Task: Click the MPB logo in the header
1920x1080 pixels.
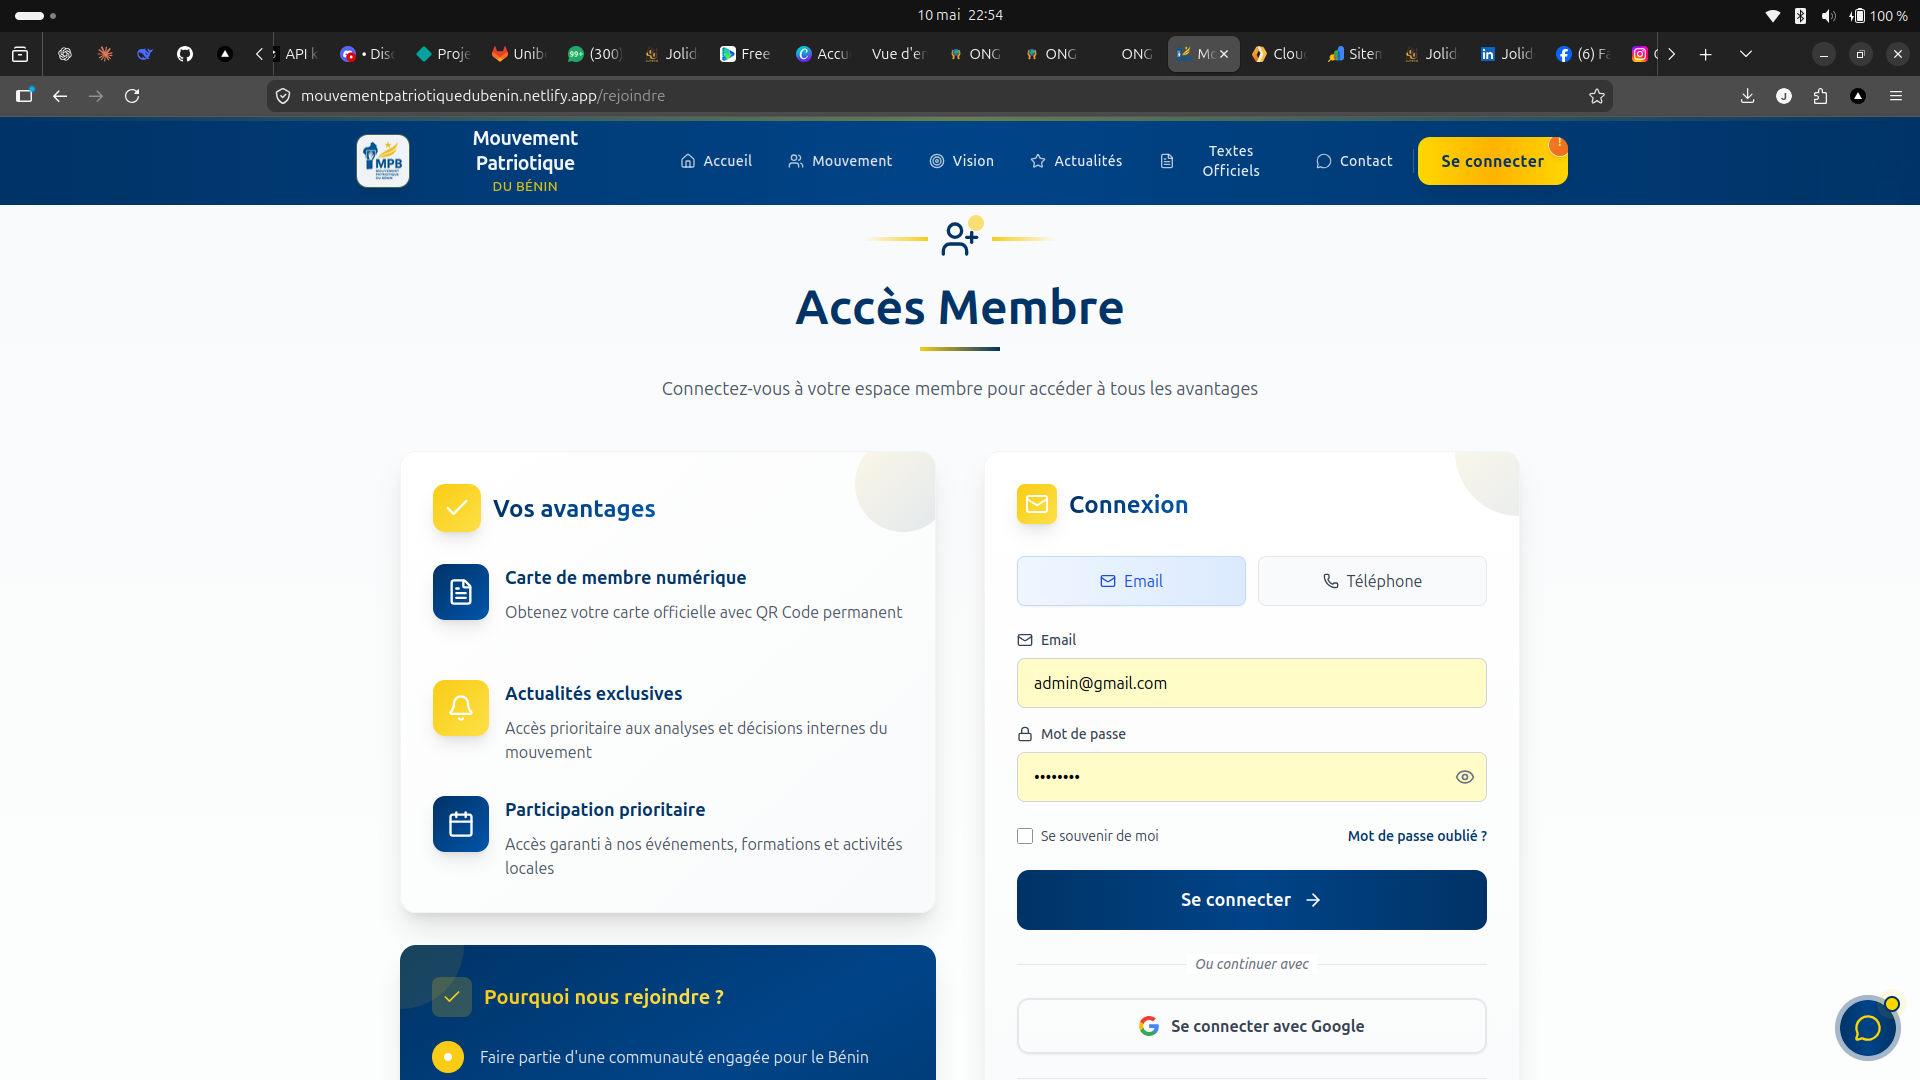Action: (x=383, y=161)
